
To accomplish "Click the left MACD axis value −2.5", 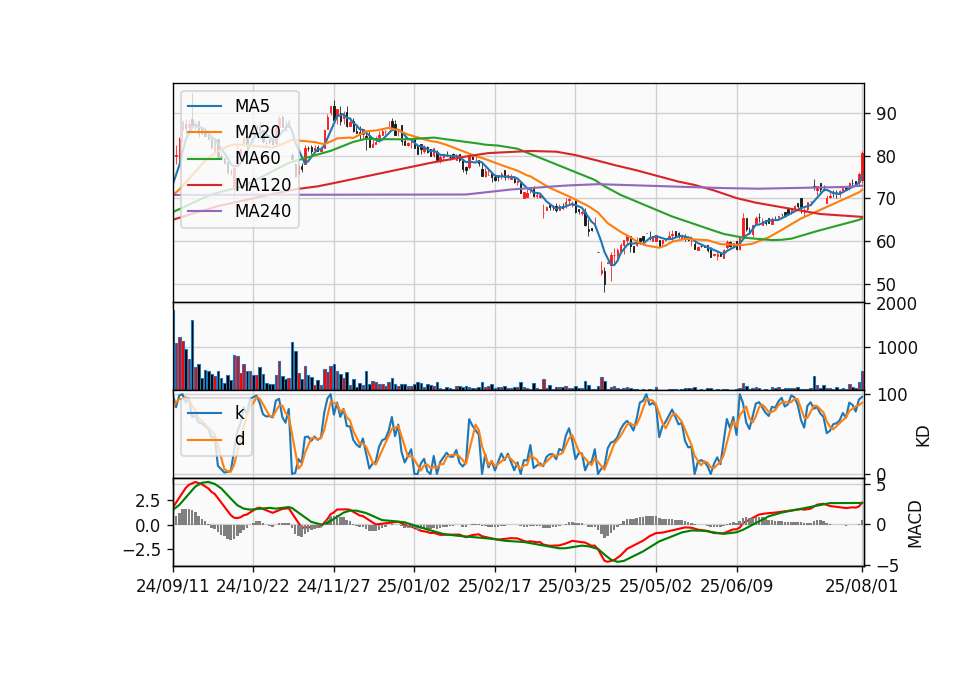I will tap(142, 550).
